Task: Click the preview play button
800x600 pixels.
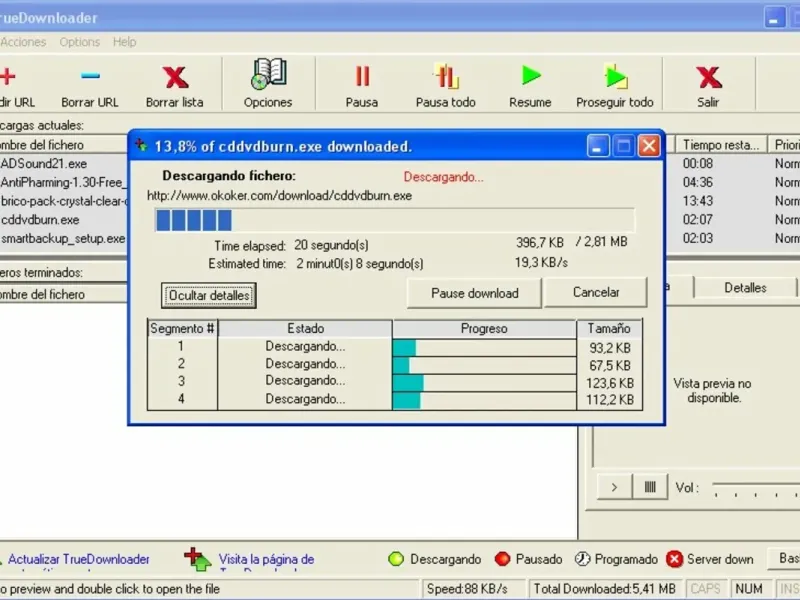Action: 614,487
